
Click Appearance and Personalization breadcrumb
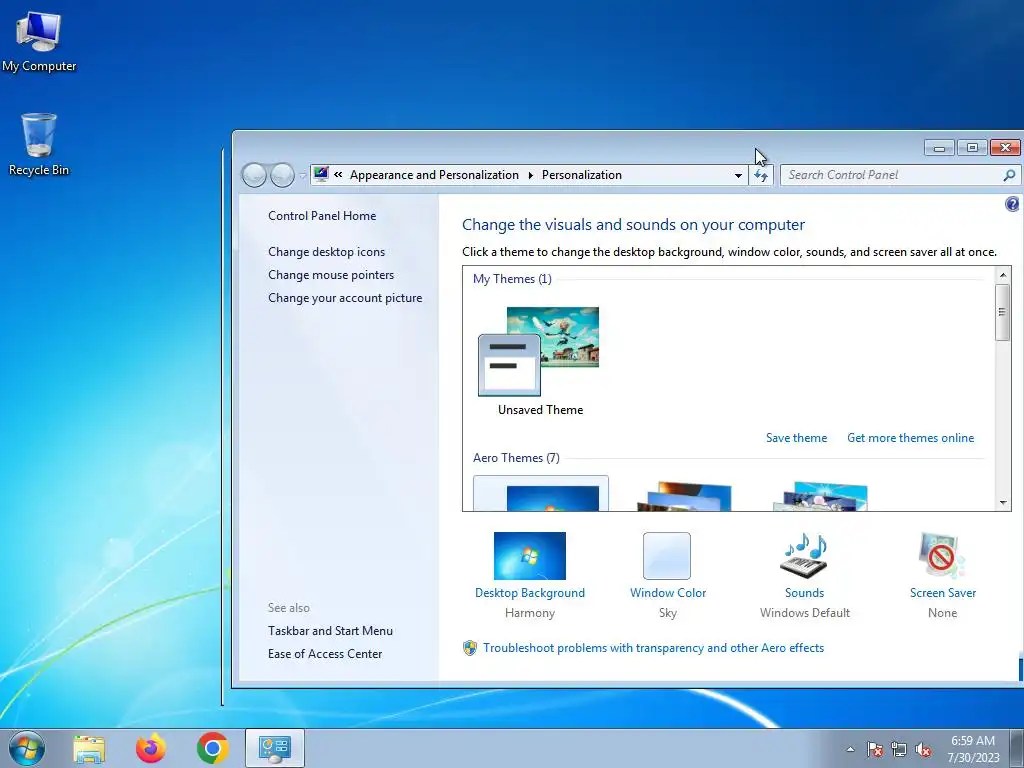pyautogui.click(x=434, y=175)
